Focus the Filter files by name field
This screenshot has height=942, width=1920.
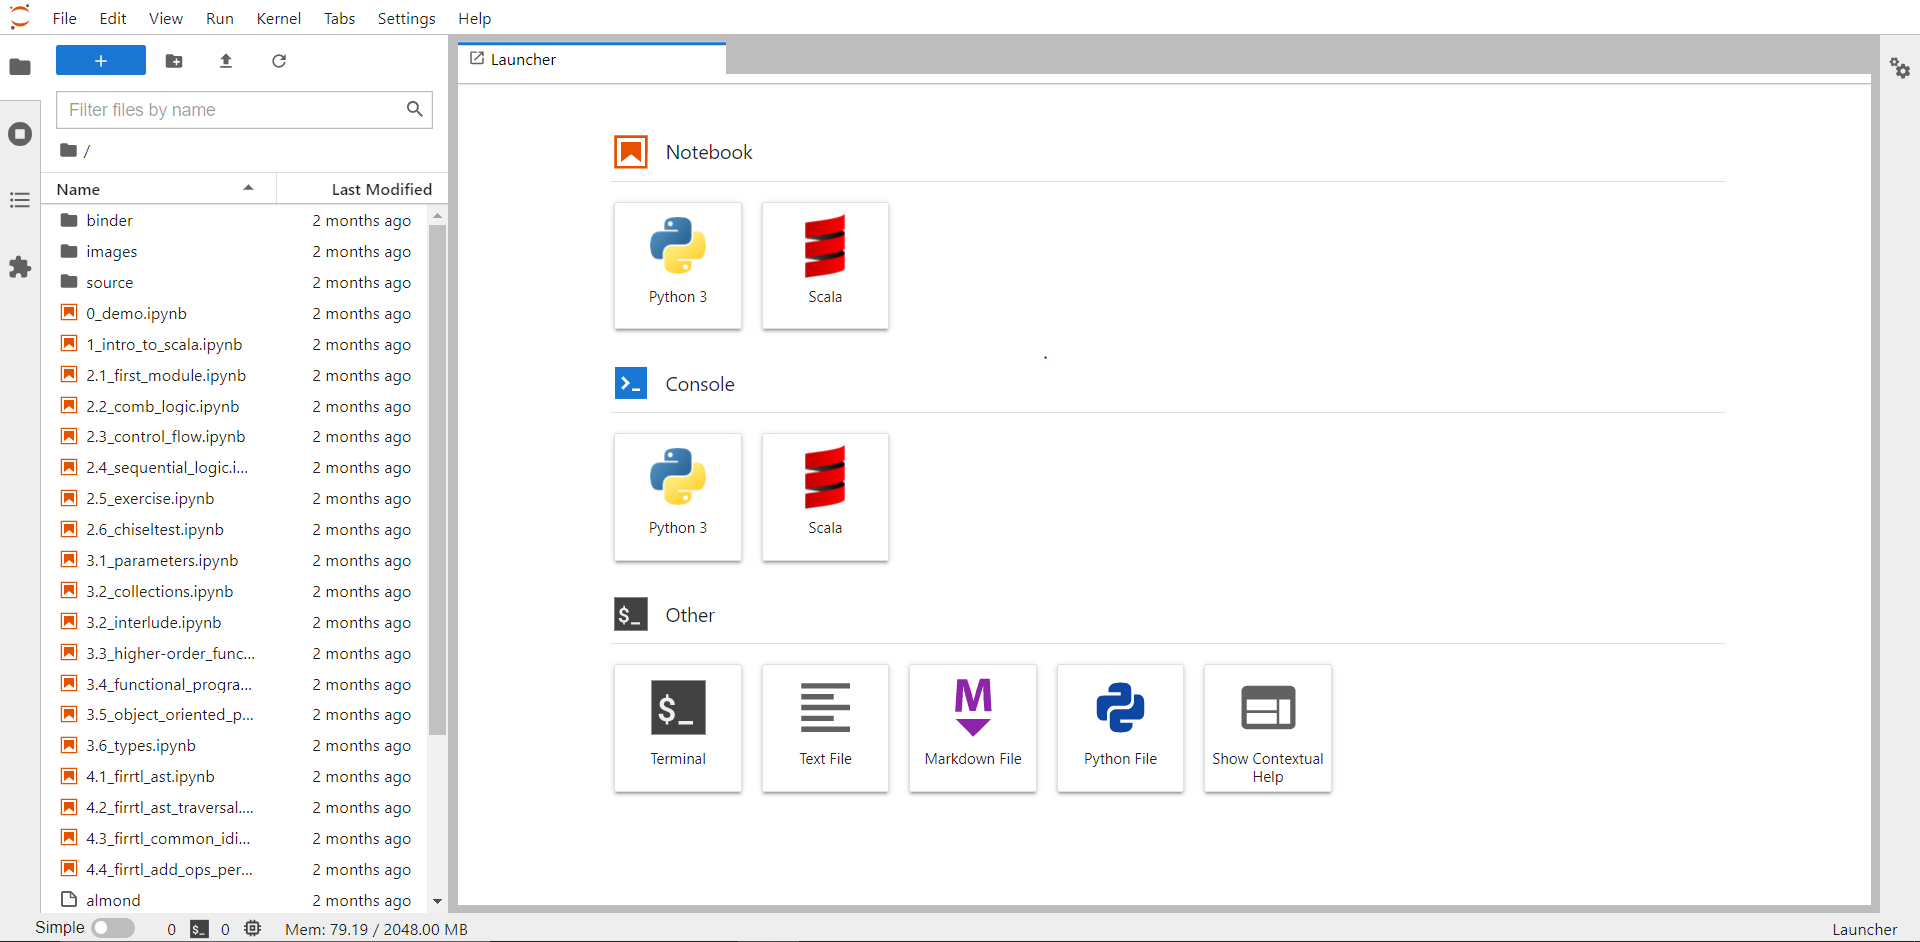[244, 110]
